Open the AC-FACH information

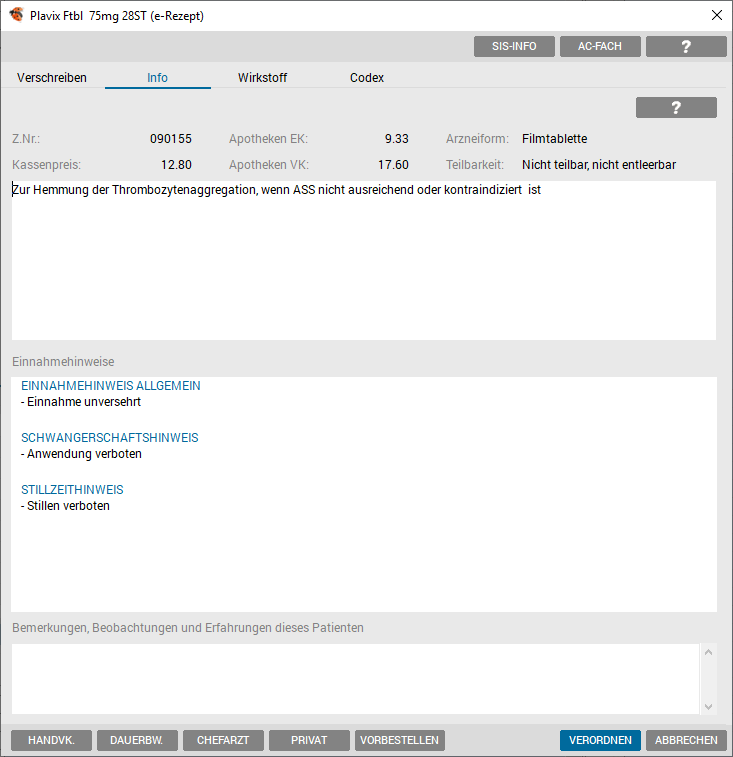tap(600, 46)
